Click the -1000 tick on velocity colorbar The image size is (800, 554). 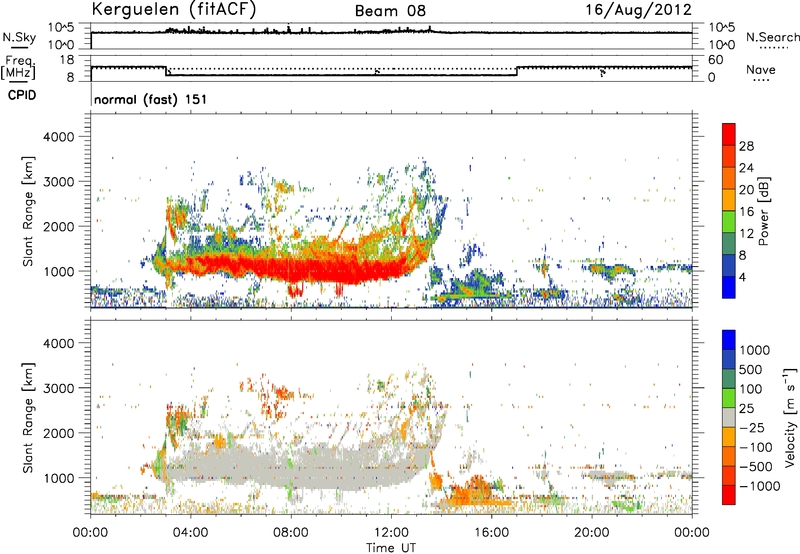(759, 486)
